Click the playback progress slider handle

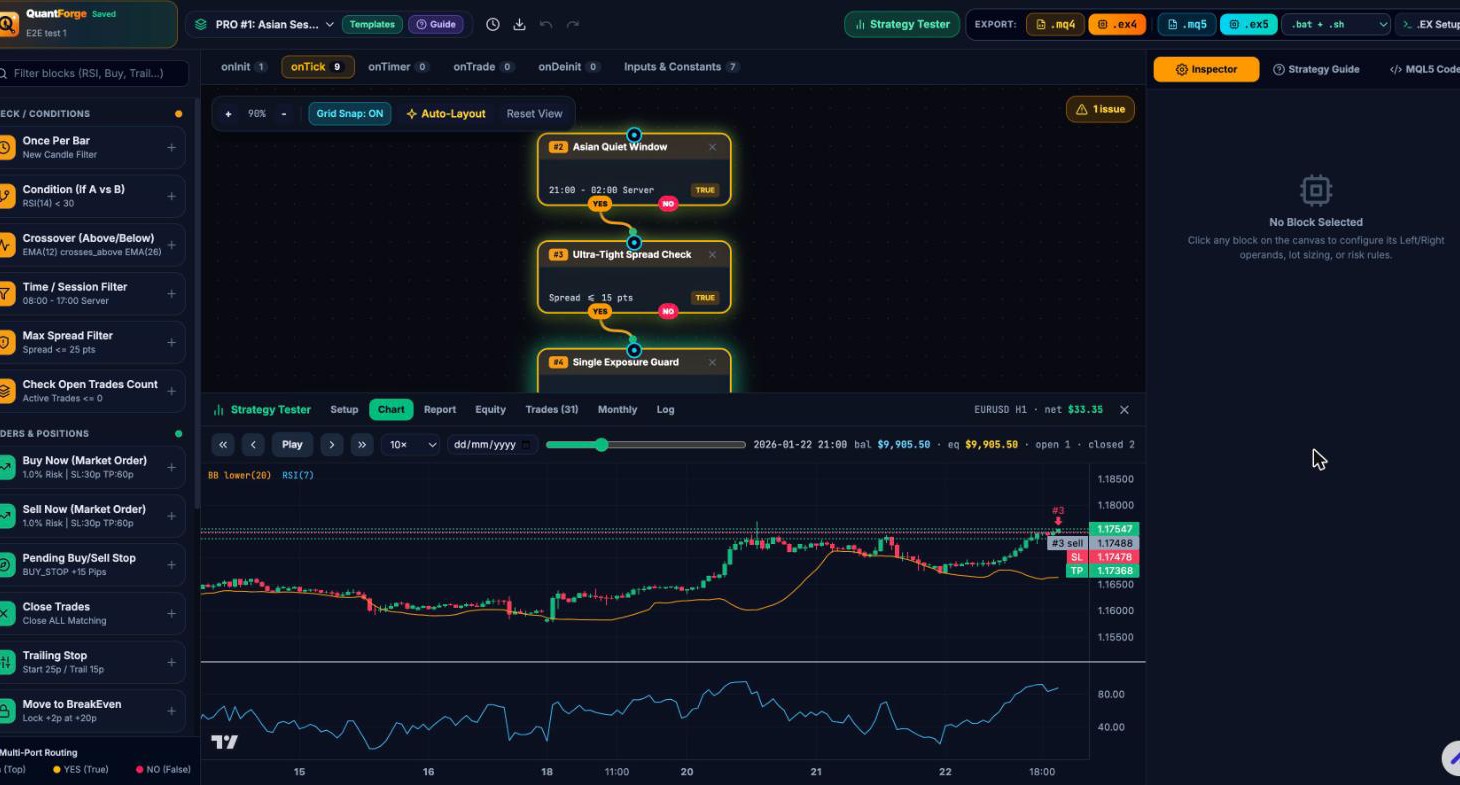[x=601, y=445]
